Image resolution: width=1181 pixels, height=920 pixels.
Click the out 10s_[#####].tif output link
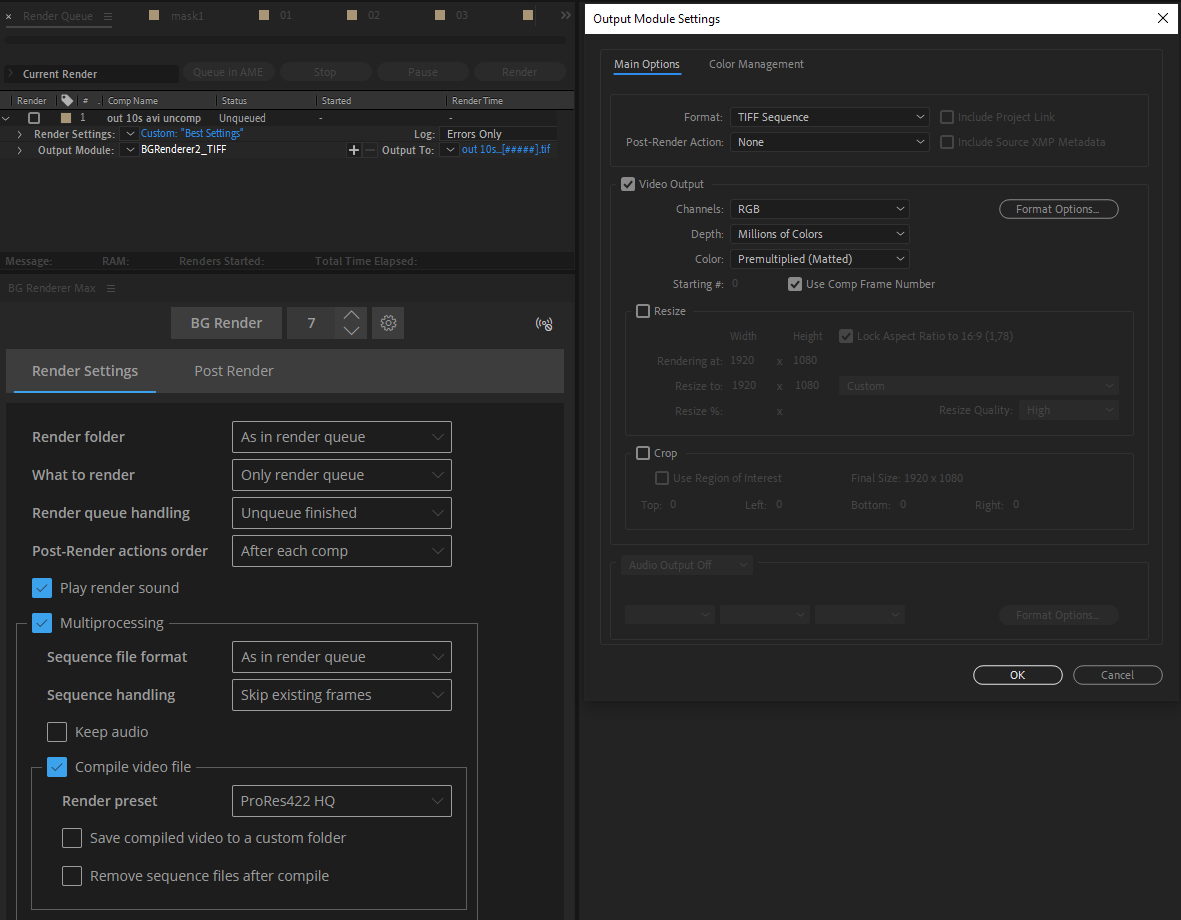pos(506,149)
